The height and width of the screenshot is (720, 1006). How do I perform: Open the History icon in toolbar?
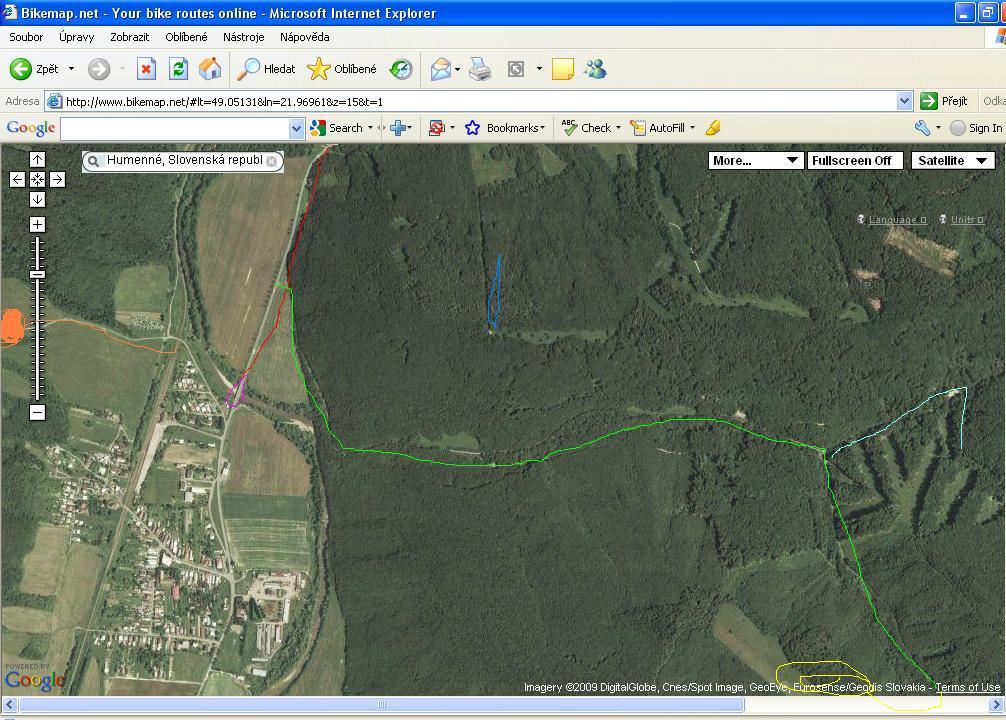tap(401, 69)
